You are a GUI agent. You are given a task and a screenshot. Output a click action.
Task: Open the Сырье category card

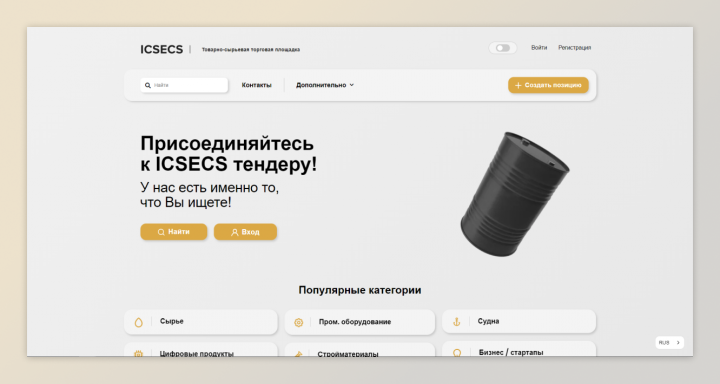201,322
